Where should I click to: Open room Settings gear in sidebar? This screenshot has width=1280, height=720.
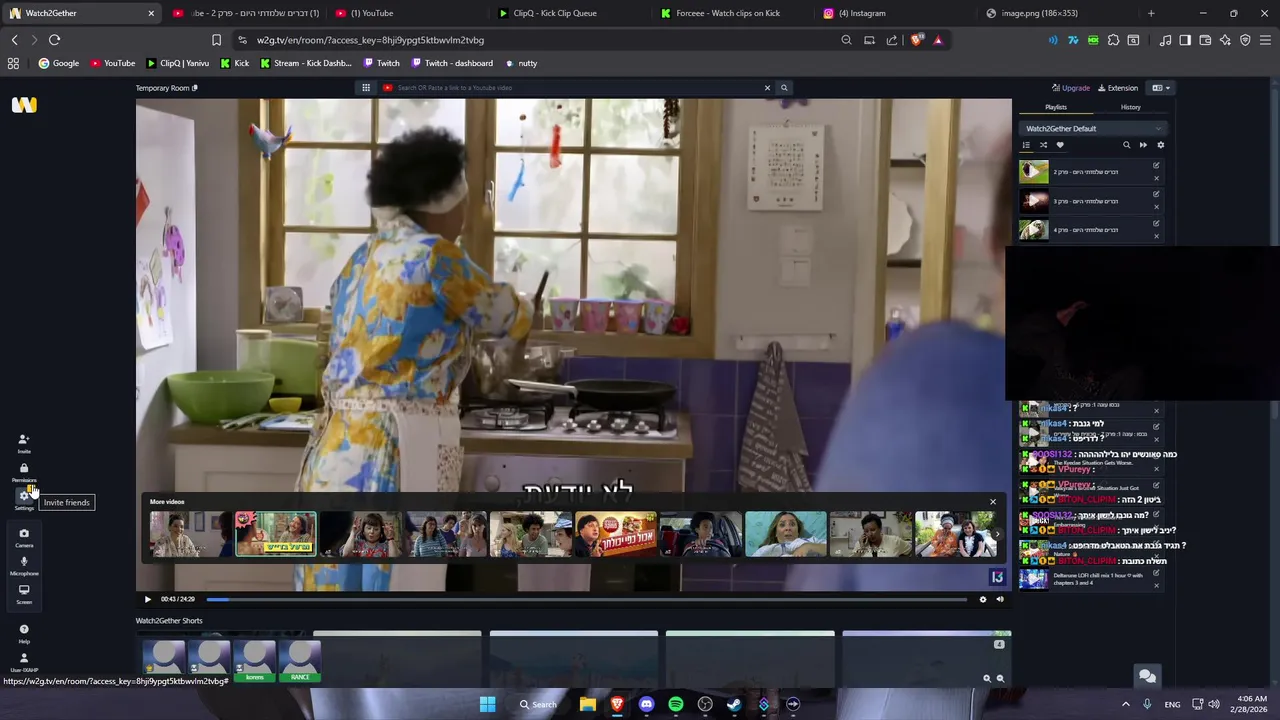24,500
